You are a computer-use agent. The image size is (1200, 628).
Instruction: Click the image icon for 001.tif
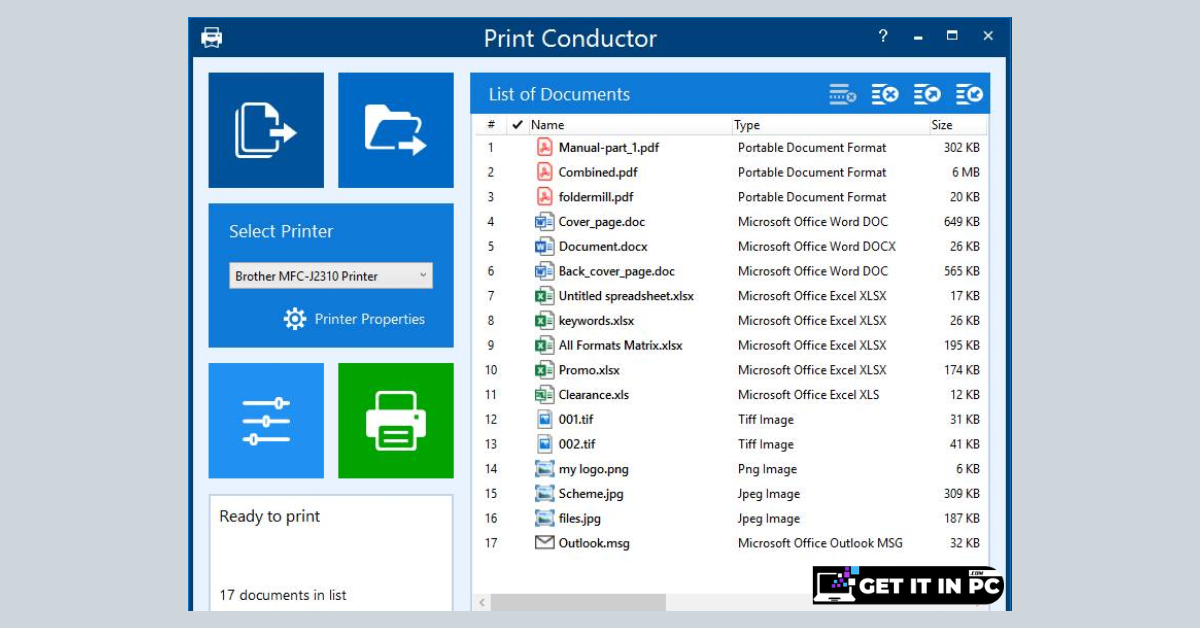545,419
